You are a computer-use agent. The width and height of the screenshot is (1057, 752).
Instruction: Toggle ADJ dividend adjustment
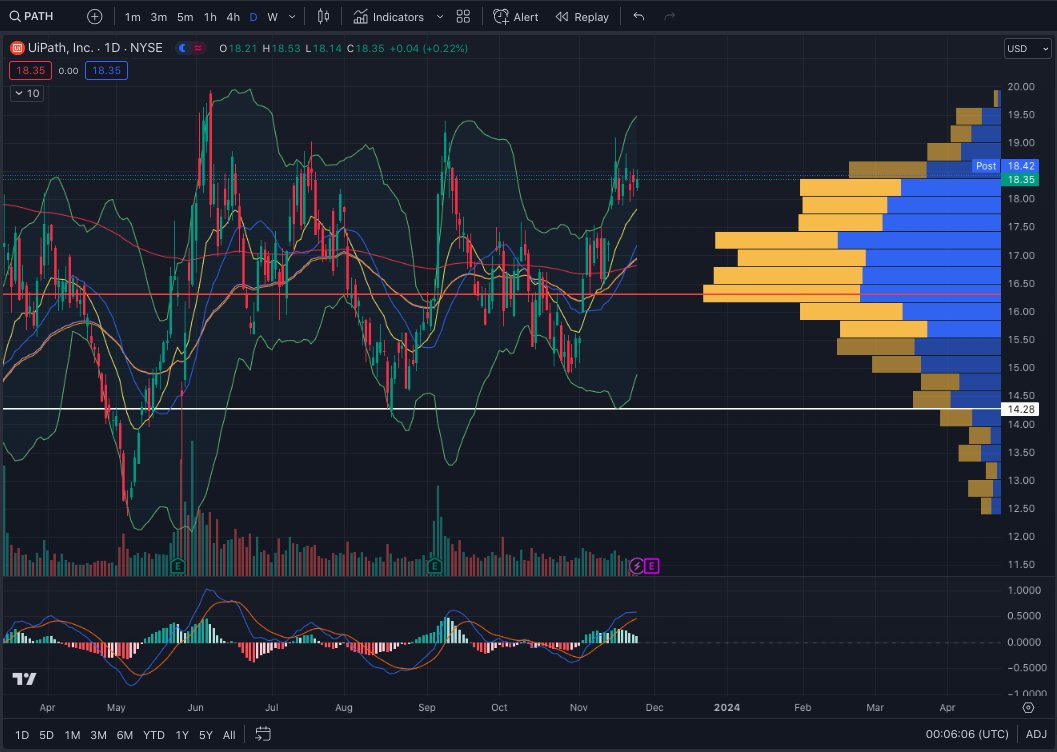coord(1036,734)
